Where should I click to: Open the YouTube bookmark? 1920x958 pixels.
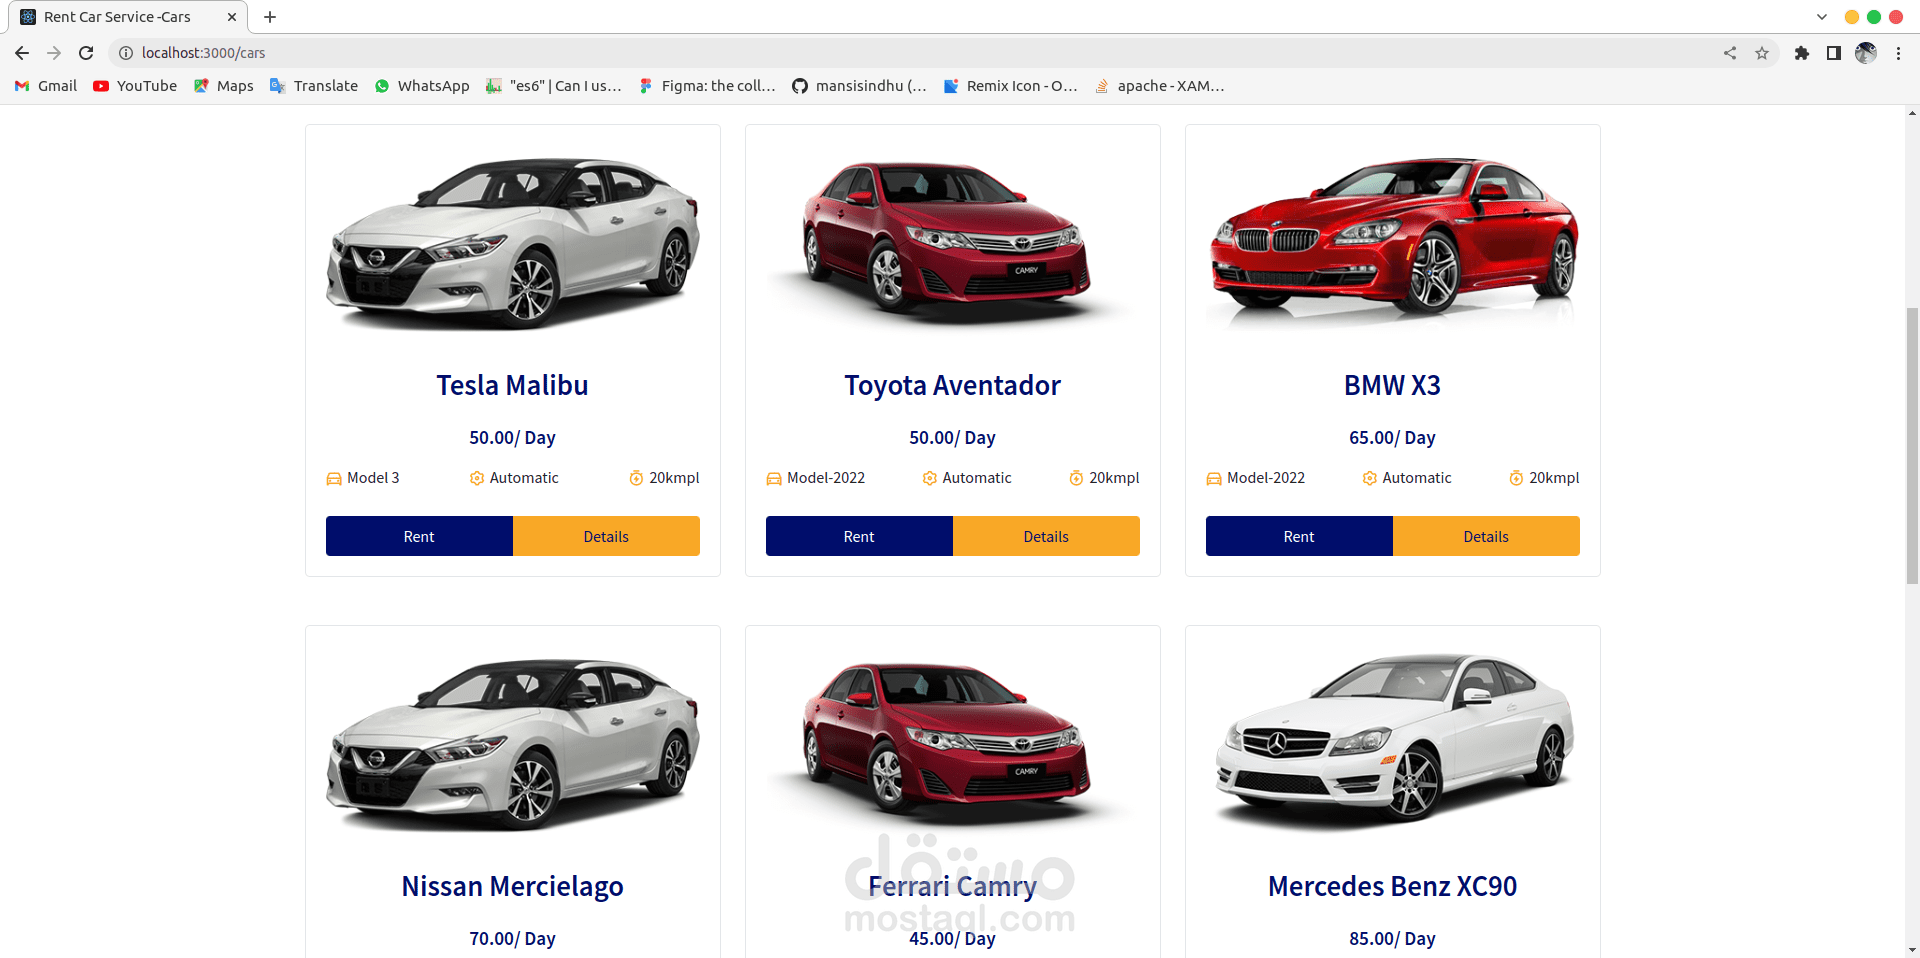pos(135,86)
